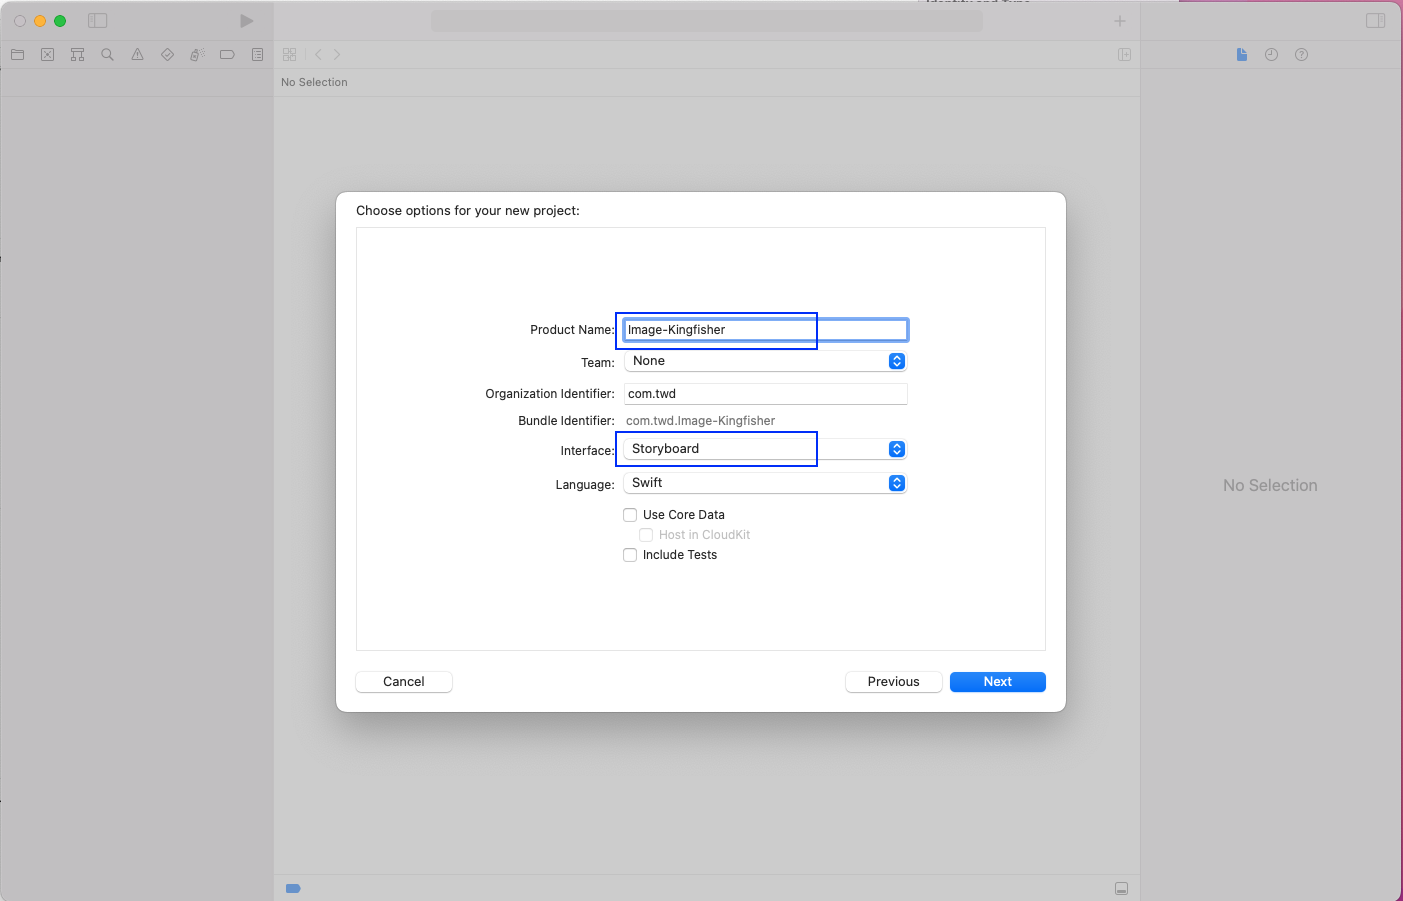Viewport: 1403px width, 901px height.
Task: Open the Find navigator magnifier icon
Action: point(108,55)
